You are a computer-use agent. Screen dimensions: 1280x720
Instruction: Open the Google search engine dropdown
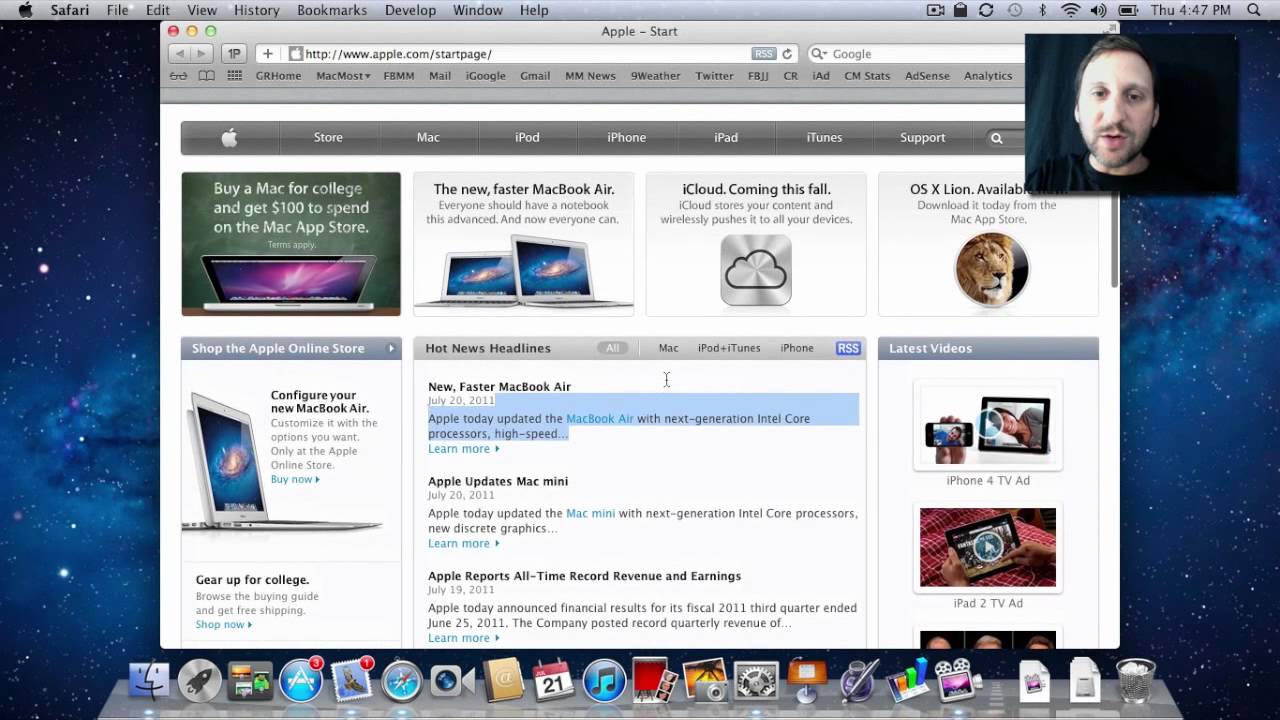click(818, 54)
